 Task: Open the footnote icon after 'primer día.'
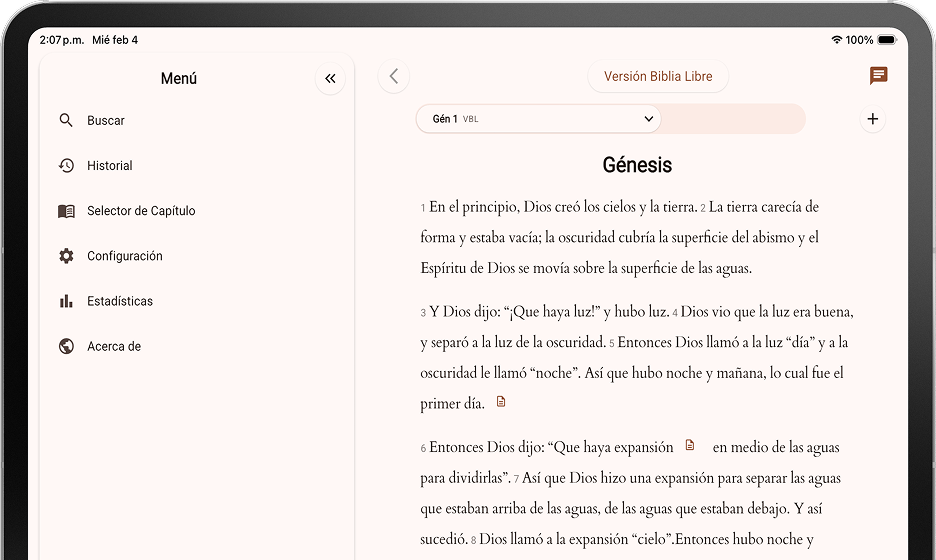pyautogui.click(x=501, y=402)
